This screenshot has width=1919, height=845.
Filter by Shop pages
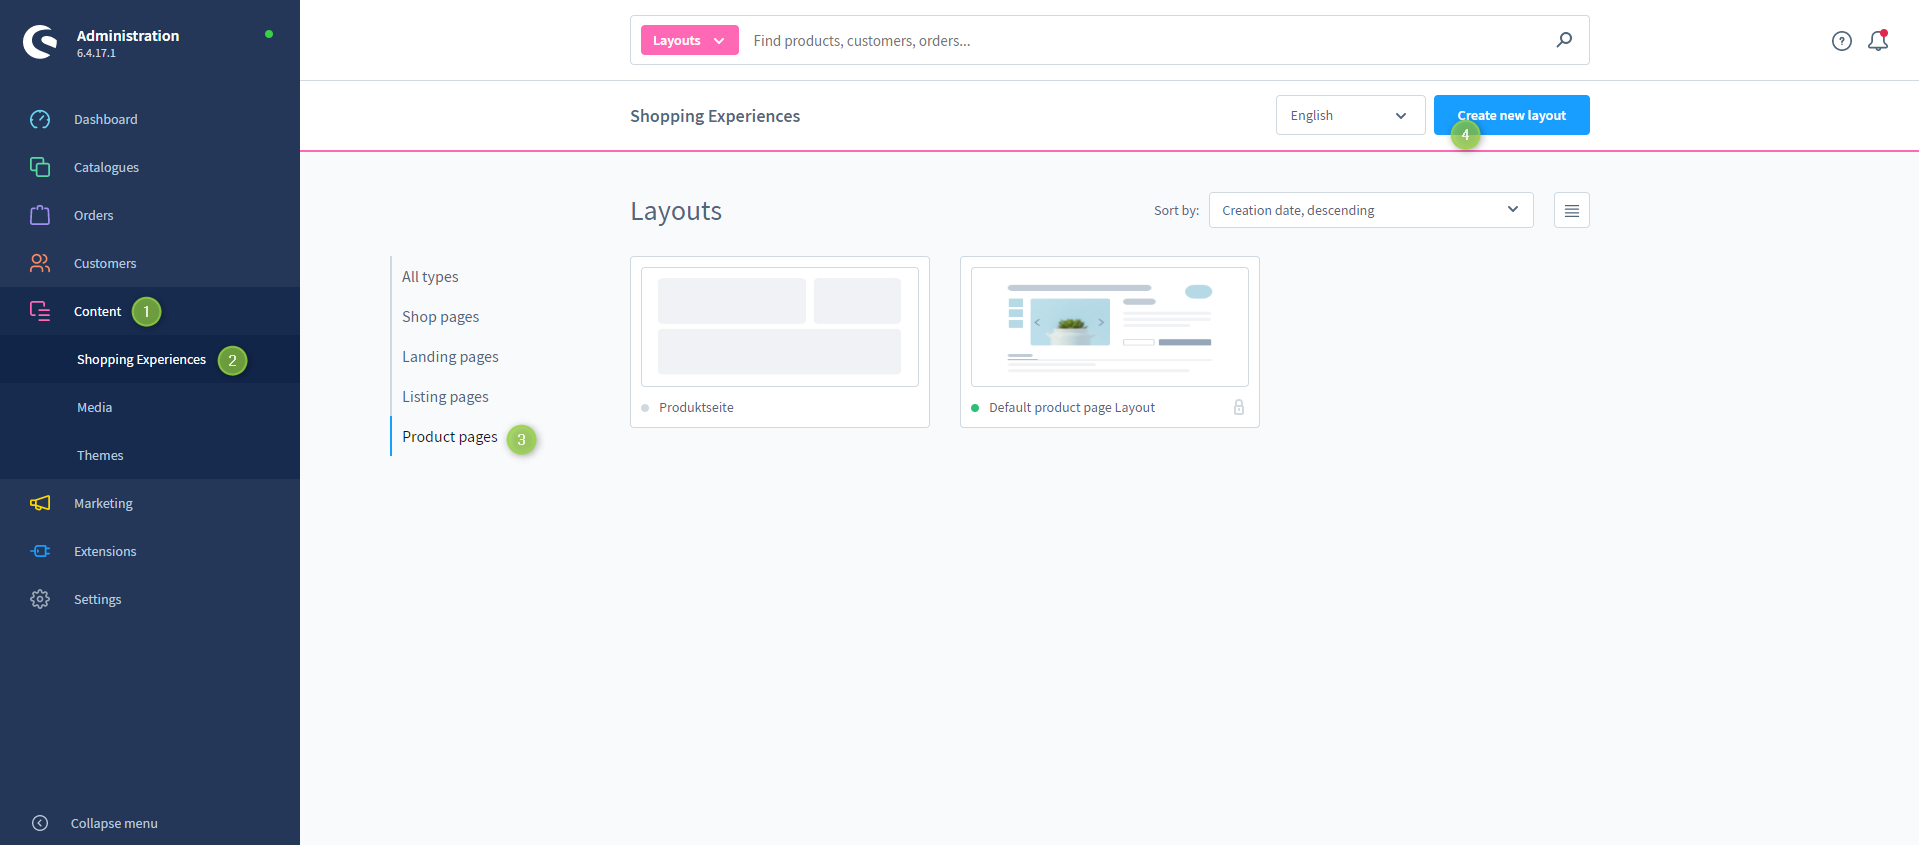pos(440,316)
